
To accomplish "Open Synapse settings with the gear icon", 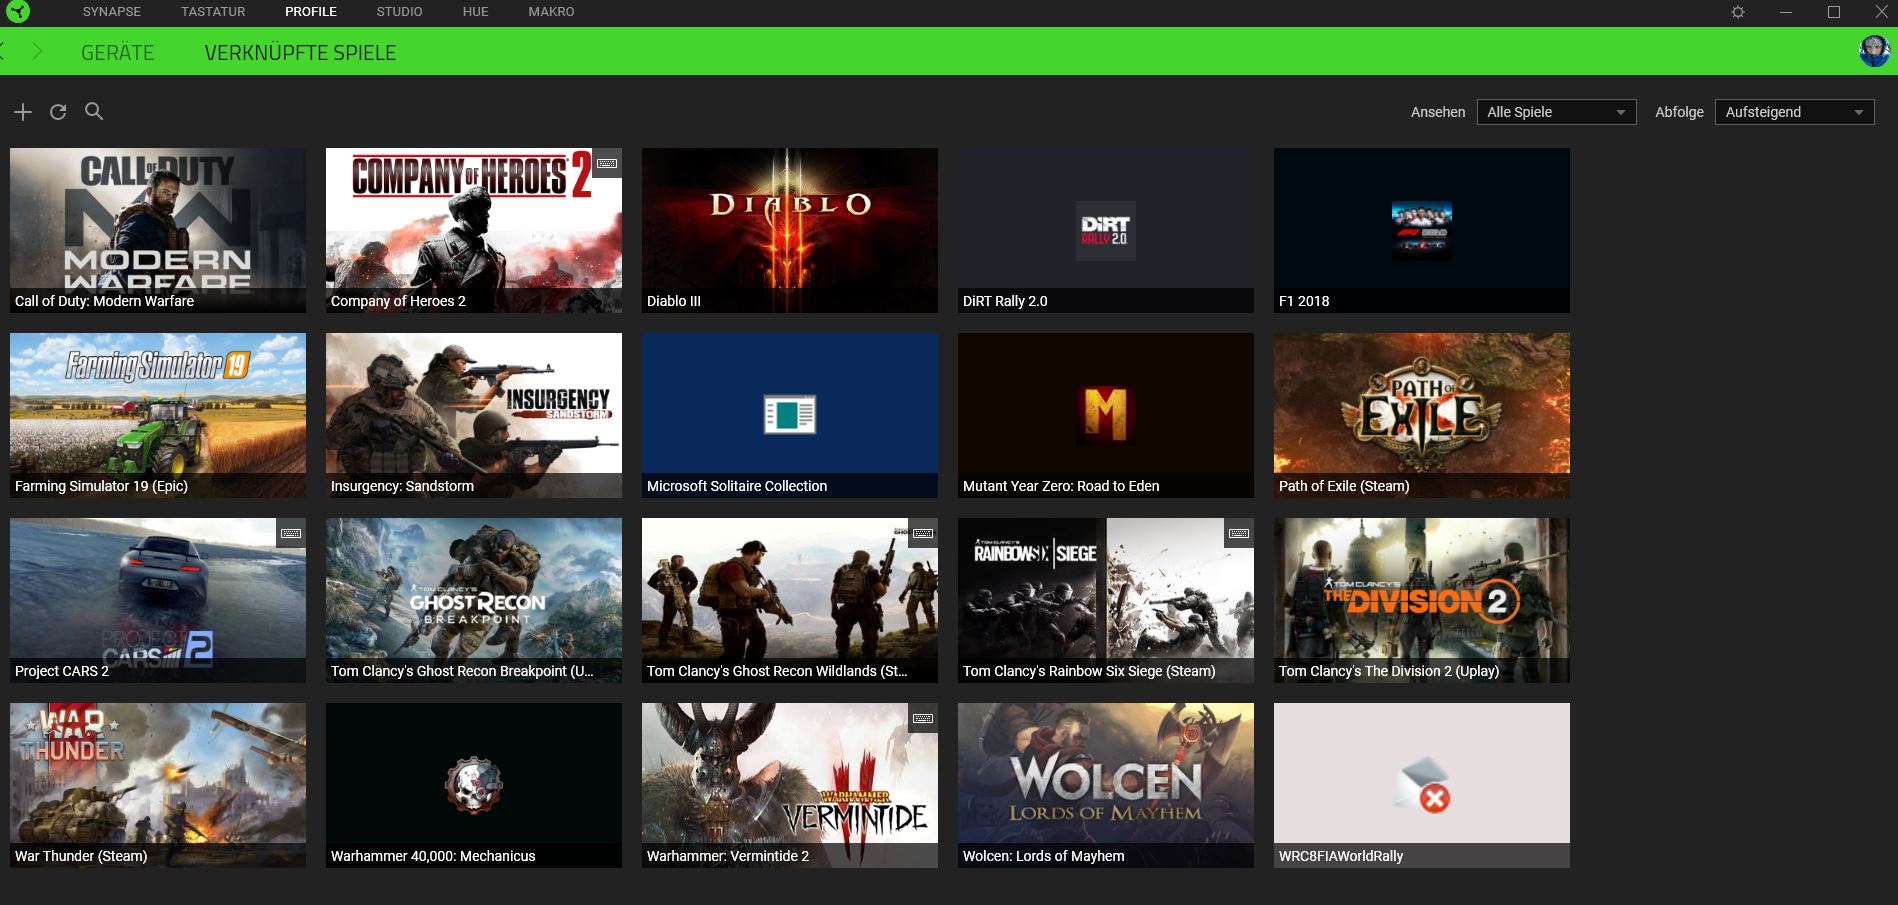I will tap(1738, 12).
